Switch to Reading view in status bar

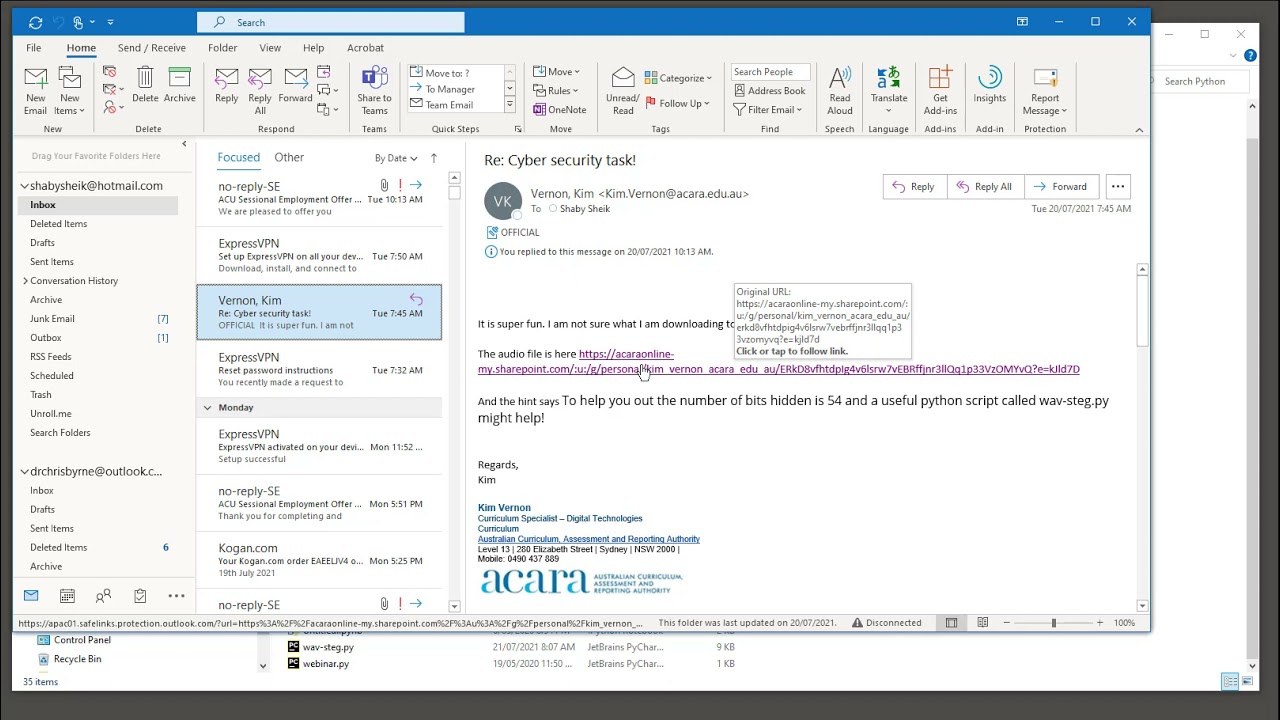coord(982,623)
